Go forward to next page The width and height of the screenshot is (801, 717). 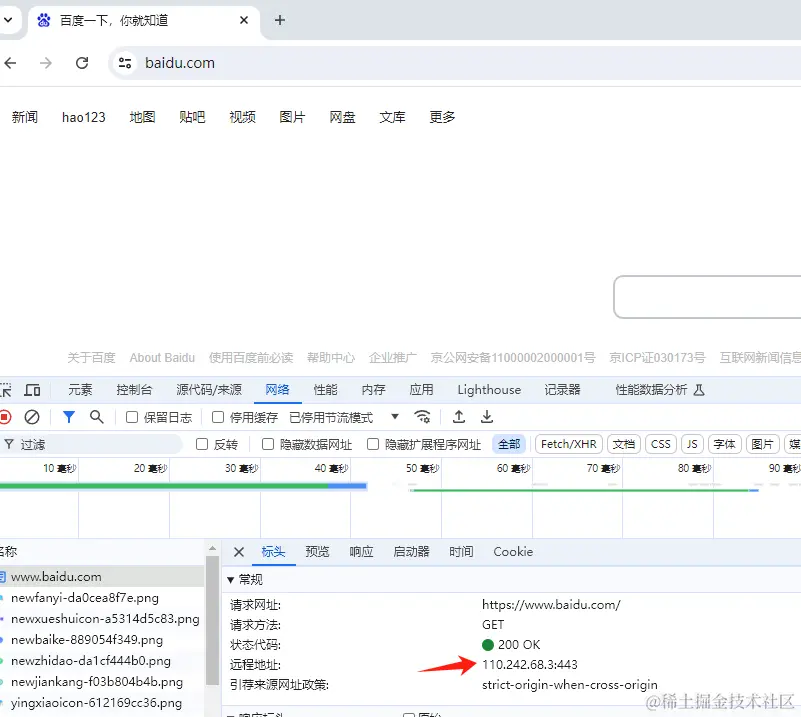[x=46, y=63]
